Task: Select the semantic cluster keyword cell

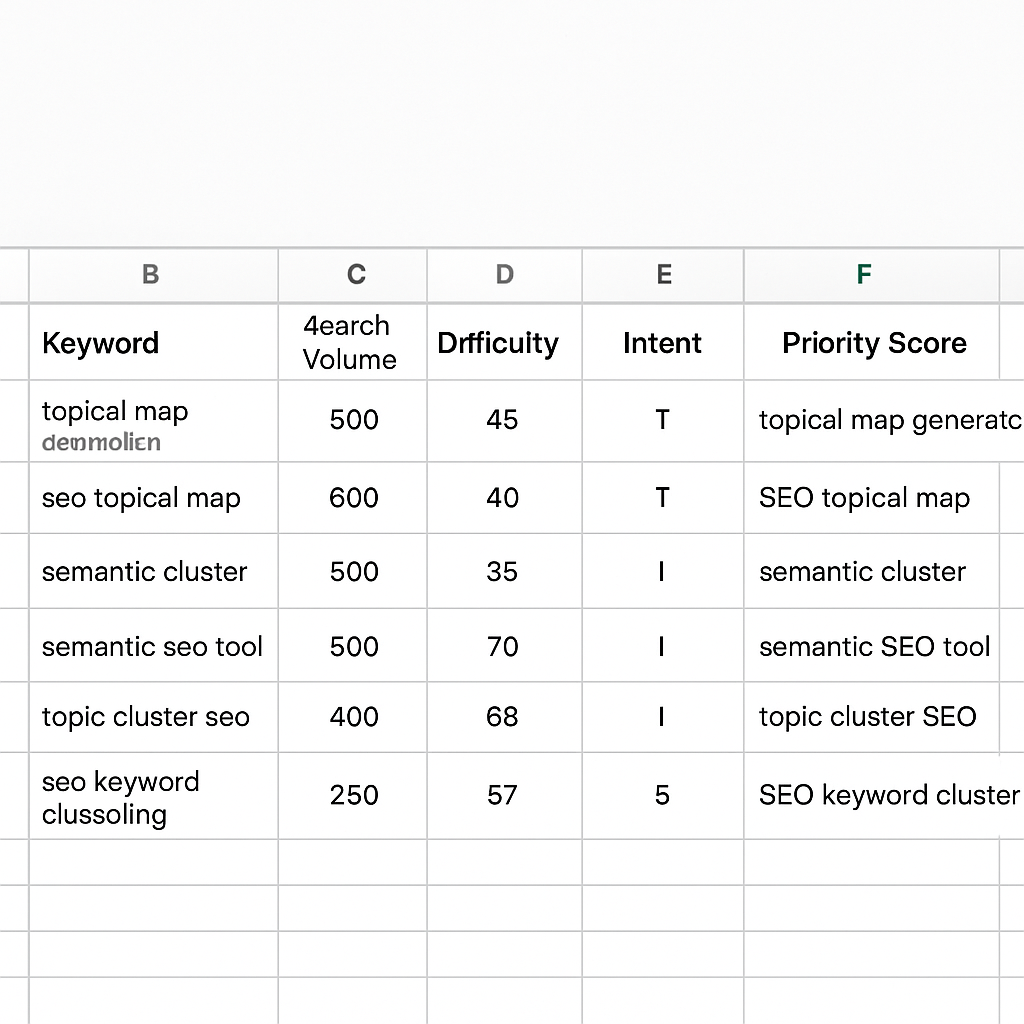Action: click(x=150, y=571)
